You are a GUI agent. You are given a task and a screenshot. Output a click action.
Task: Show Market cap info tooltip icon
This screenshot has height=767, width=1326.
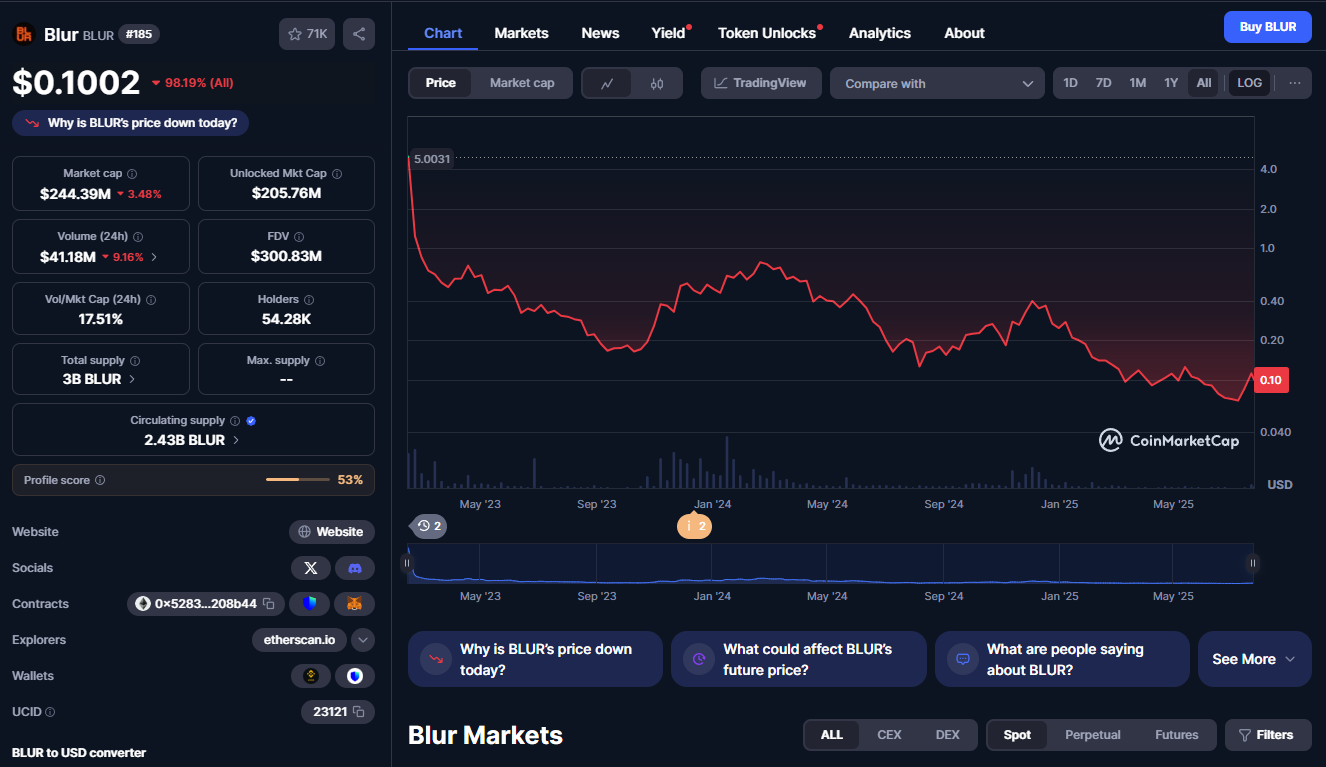click(132, 174)
